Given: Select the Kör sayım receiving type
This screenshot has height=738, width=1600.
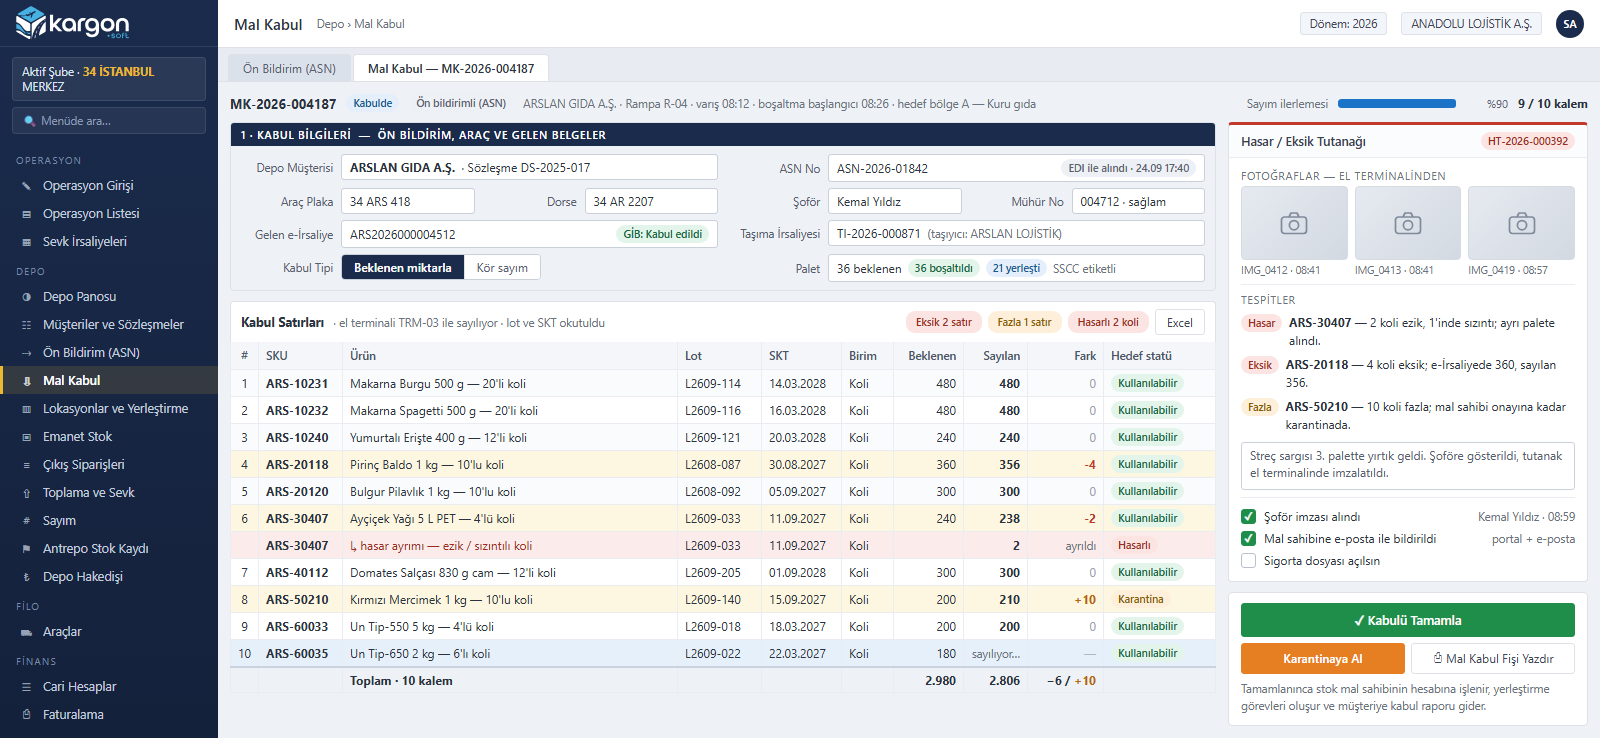Looking at the screenshot, I should 502,268.
